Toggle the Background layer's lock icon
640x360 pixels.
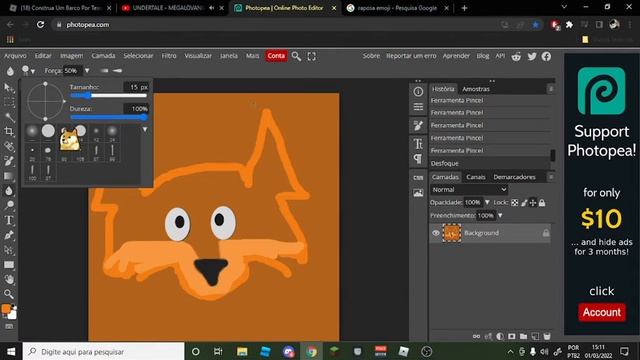pos(546,233)
